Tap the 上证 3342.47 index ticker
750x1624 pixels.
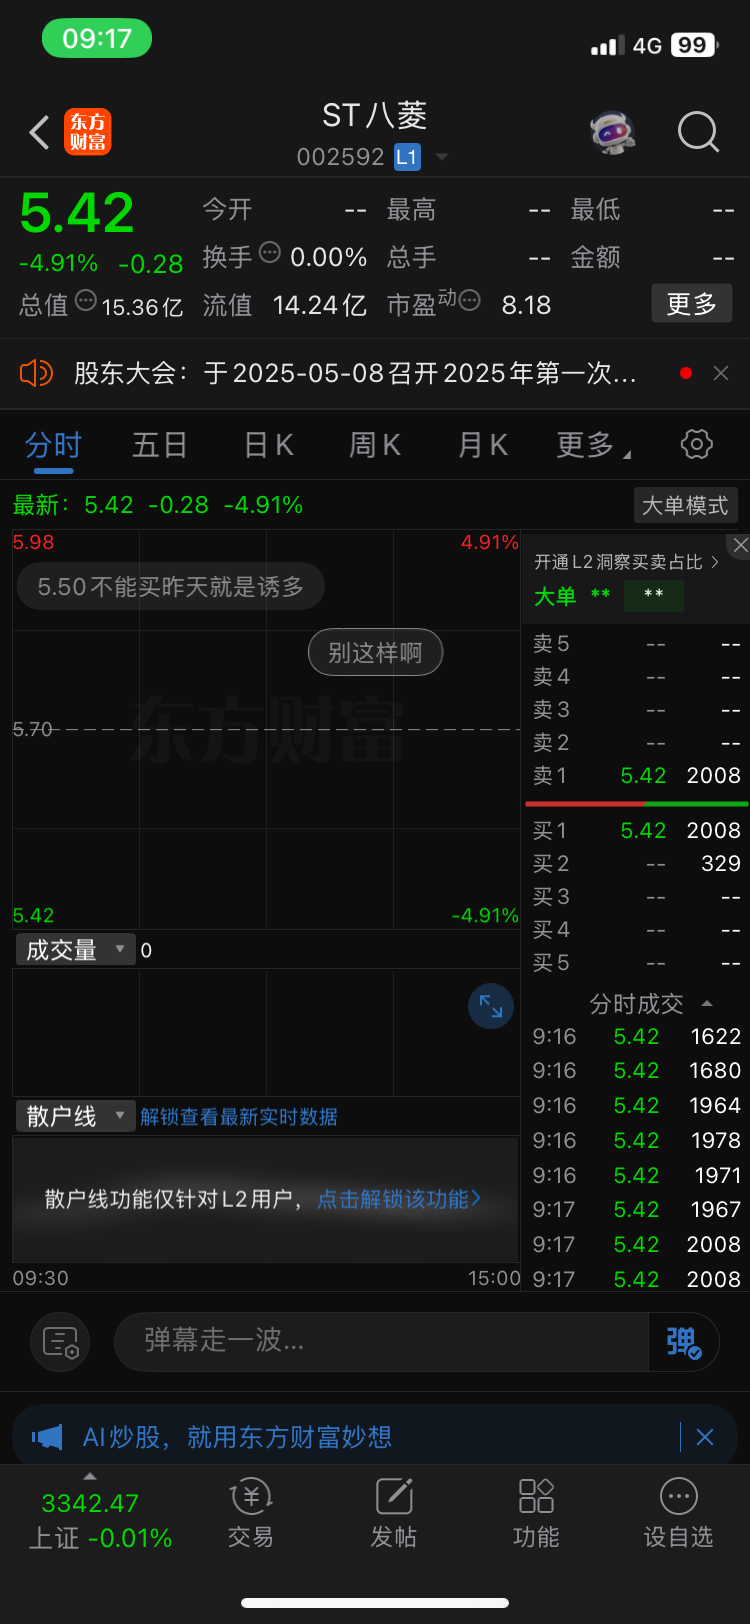coord(99,1520)
